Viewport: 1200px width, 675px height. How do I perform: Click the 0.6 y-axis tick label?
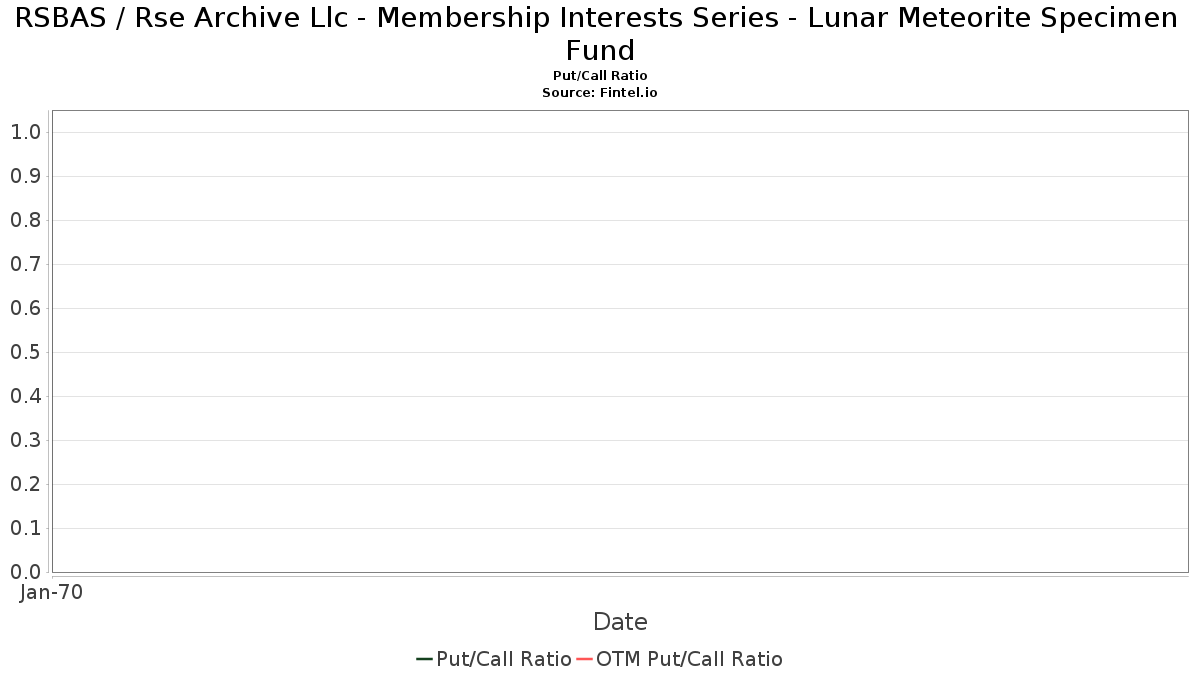point(25,308)
